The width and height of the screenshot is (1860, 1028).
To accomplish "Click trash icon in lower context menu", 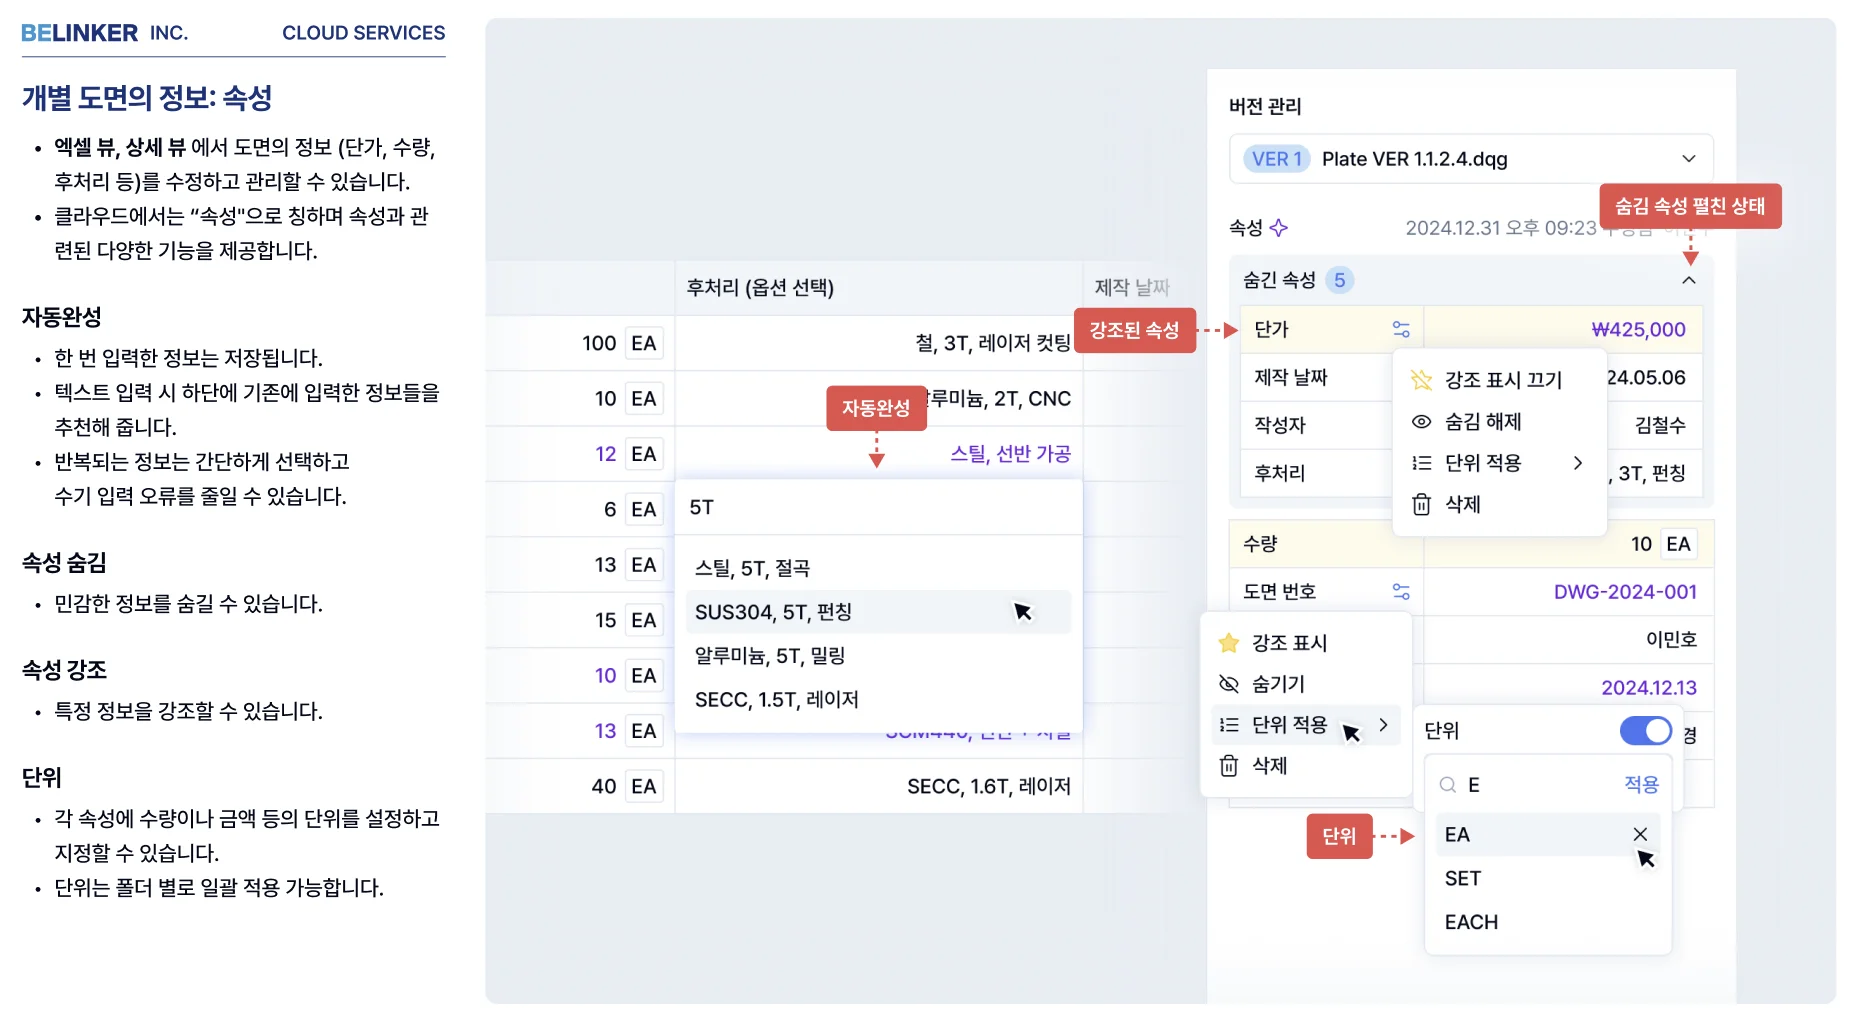I will coord(1229,766).
